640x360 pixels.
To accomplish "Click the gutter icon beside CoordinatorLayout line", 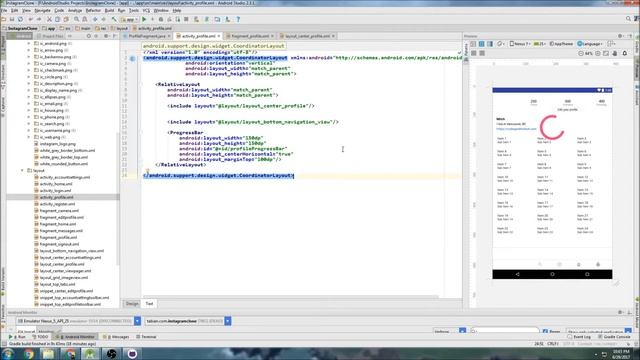I will pos(133,58).
